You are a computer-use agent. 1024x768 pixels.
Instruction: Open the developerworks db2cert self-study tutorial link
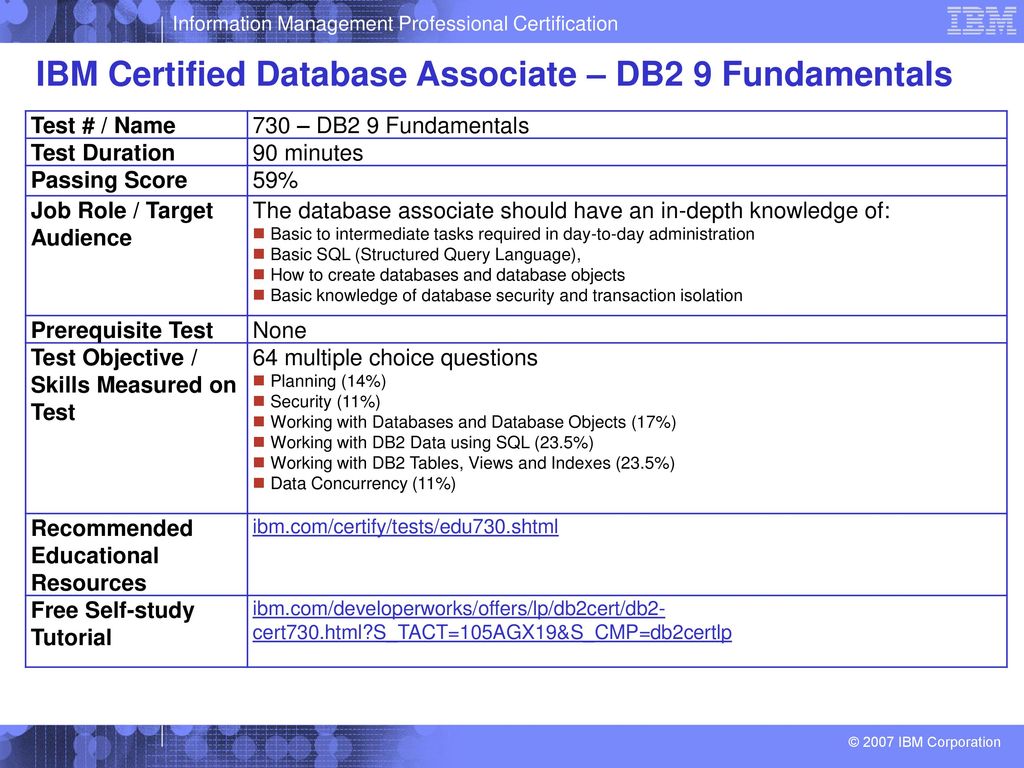coord(492,620)
